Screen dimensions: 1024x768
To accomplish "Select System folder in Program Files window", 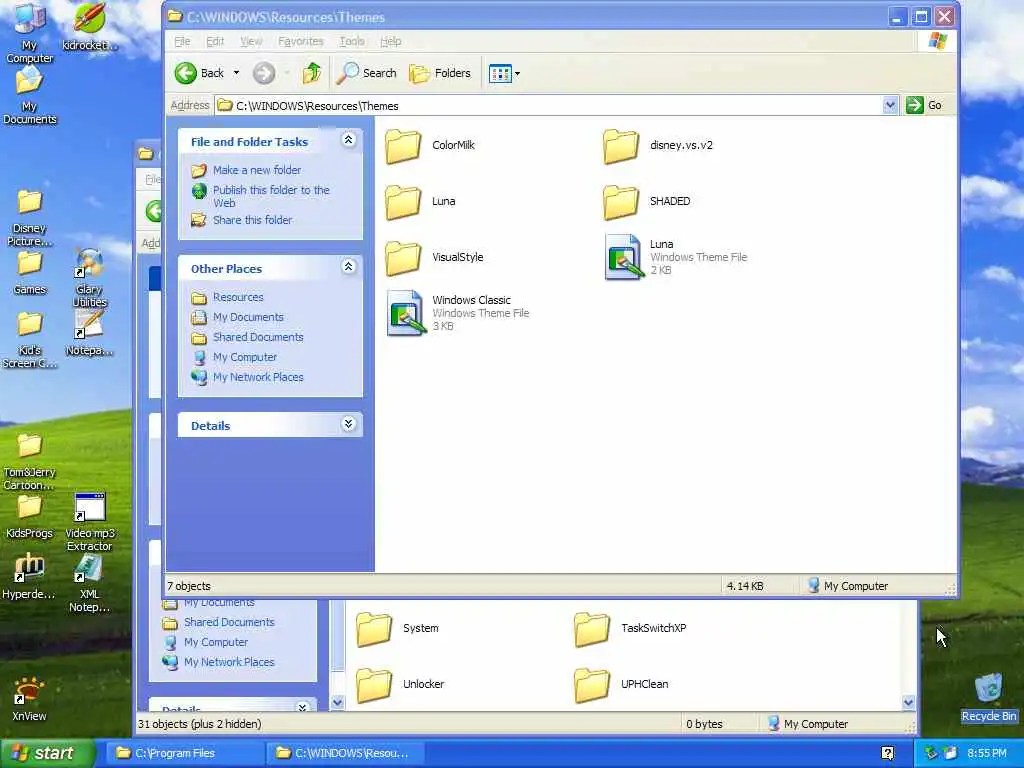I will pyautogui.click(x=397, y=628).
